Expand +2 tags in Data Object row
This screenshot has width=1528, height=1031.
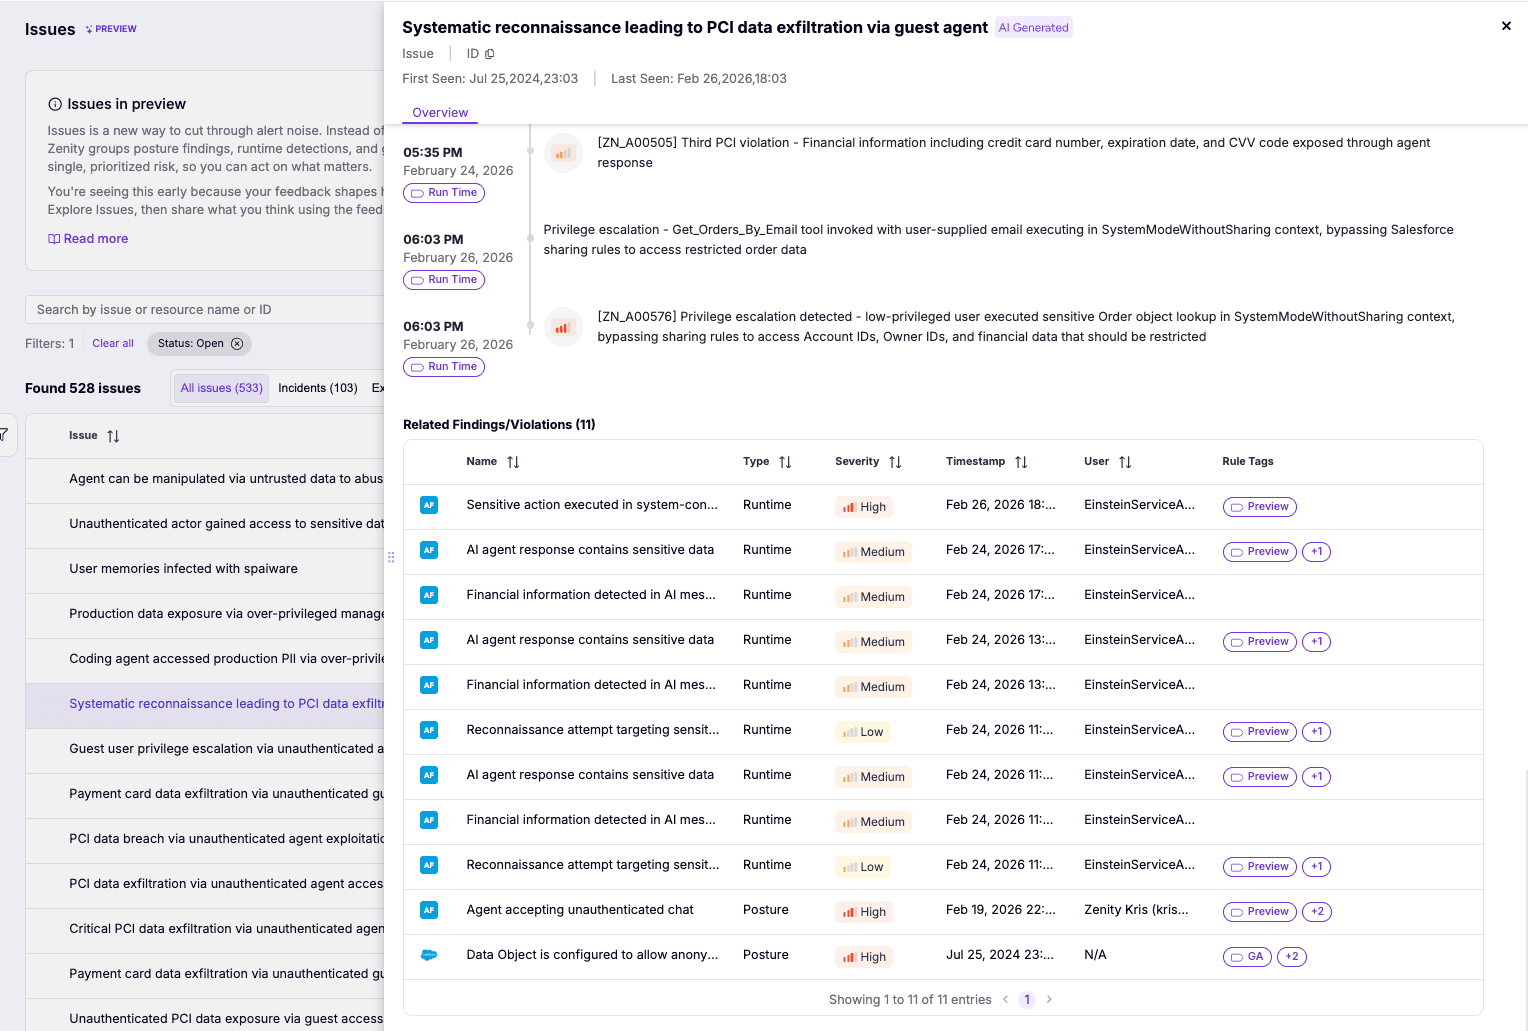1292,957
